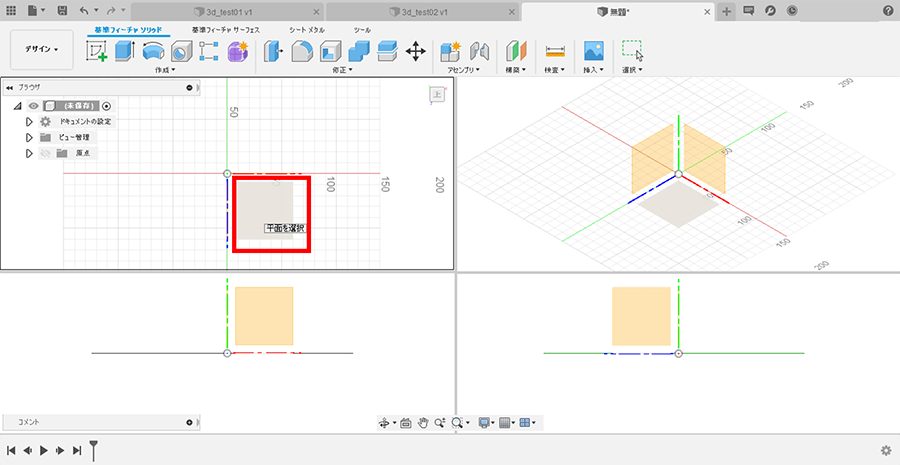
Task: Switch to the 3d_test01 v1 document tab
Action: (227, 11)
